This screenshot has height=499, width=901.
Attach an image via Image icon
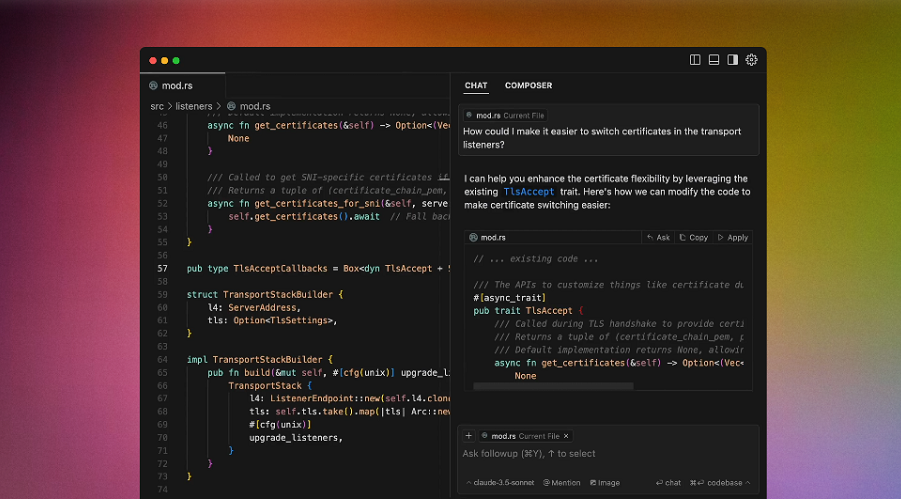click(604, 483)
